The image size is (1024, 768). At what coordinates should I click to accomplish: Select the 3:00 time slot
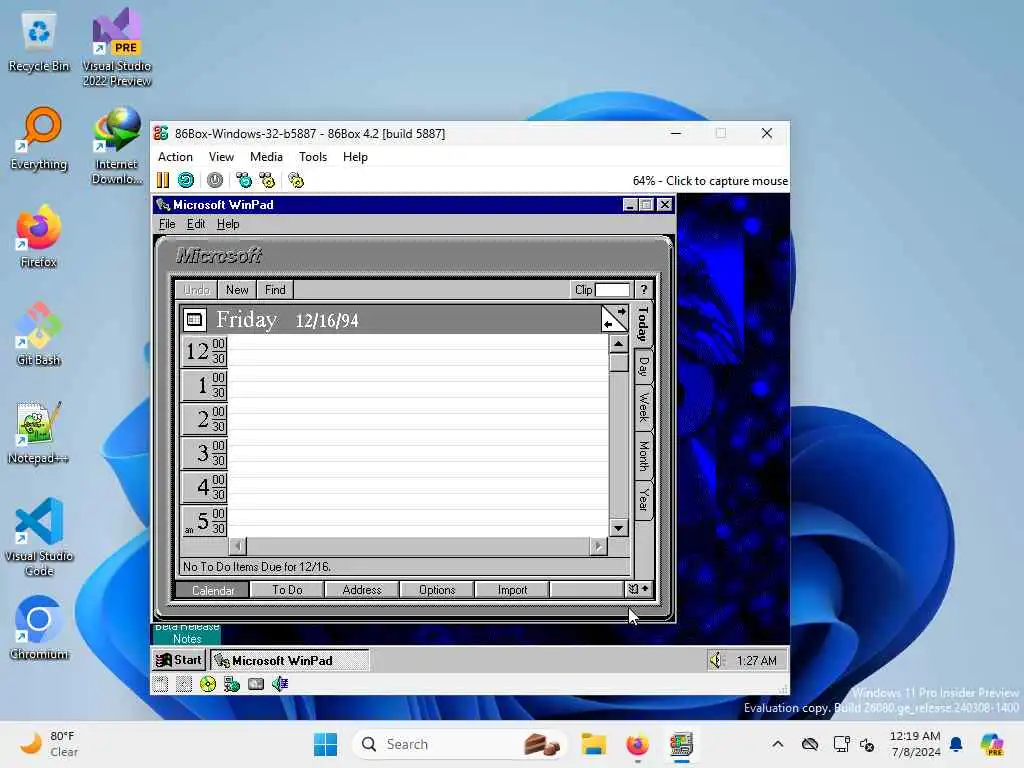(x=417, y=445)
